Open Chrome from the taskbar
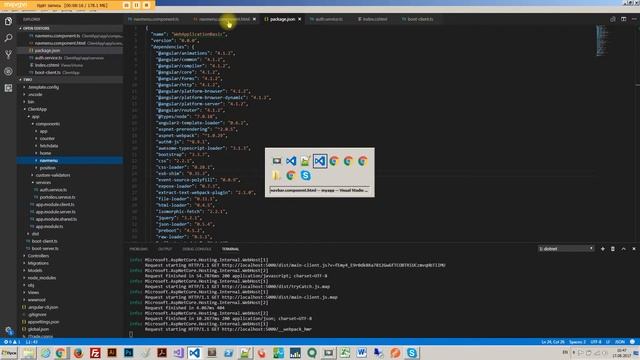 click(61, 353)
